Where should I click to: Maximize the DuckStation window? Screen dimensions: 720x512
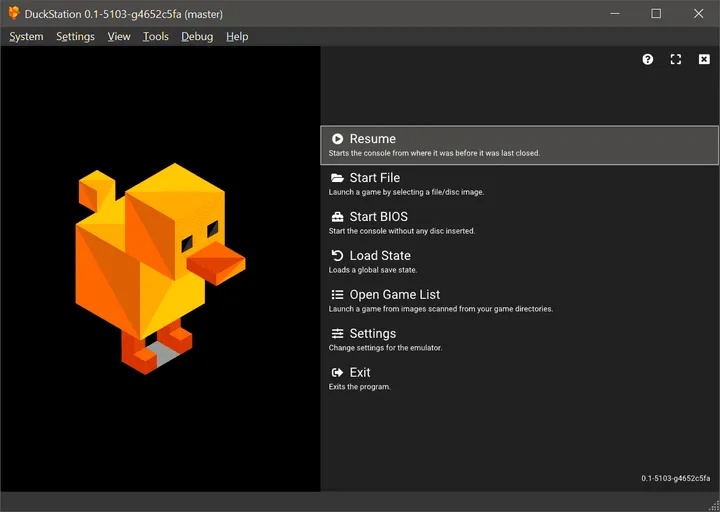(656, 13)
